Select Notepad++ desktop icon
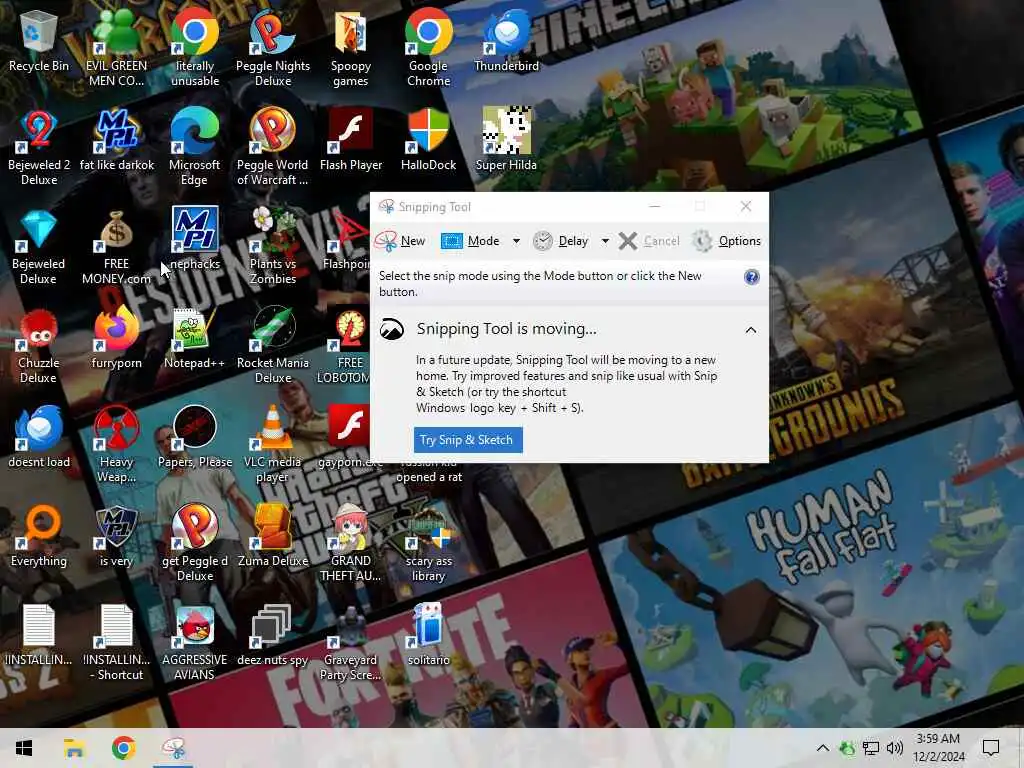The width and height of the screenshot is (1024, 768). click(195, 338)
